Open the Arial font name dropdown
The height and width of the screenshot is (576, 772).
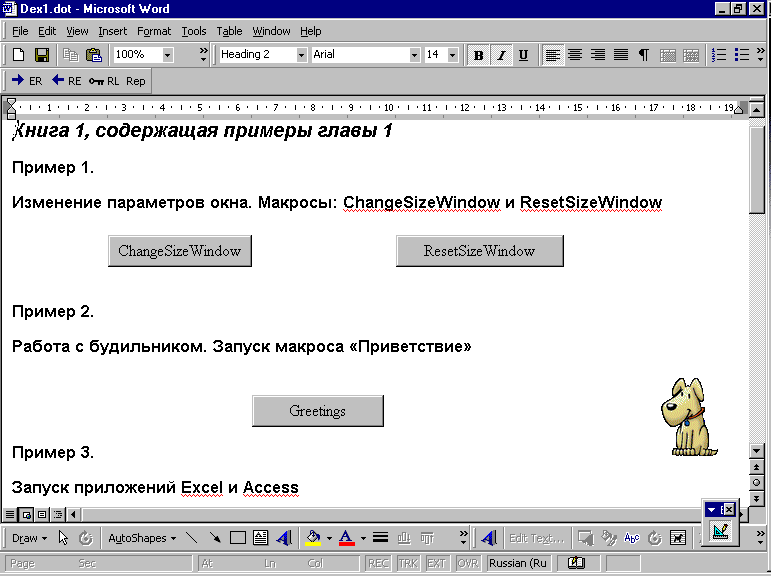[414, 55]
